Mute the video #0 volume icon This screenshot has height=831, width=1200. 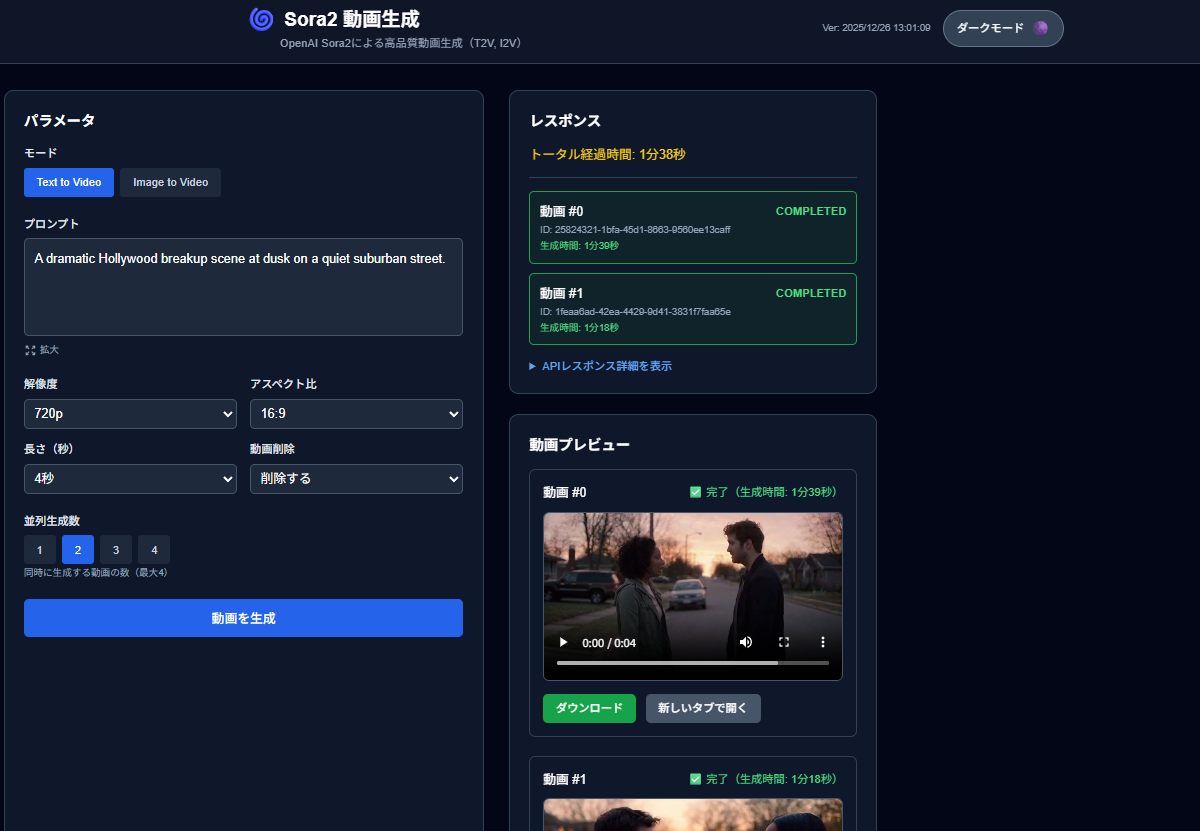746,642
